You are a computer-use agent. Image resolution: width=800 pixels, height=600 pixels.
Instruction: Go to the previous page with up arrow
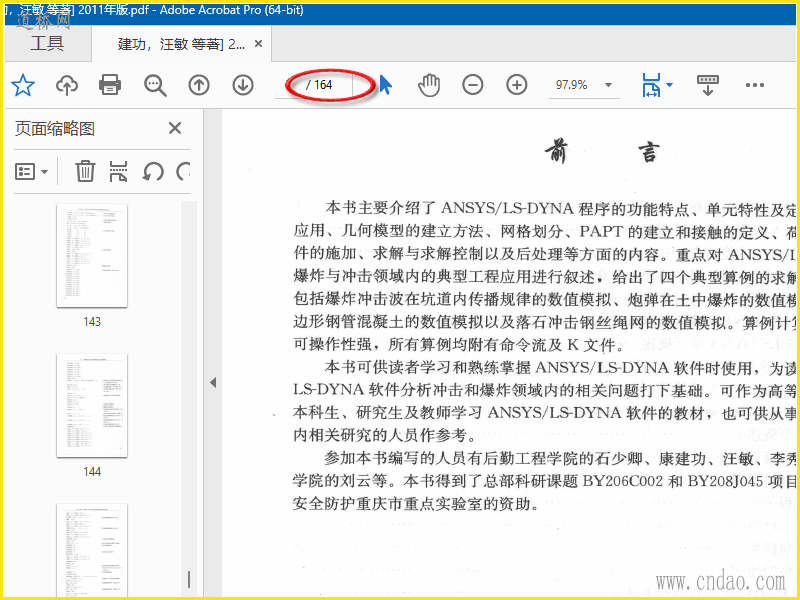(199, 85)
